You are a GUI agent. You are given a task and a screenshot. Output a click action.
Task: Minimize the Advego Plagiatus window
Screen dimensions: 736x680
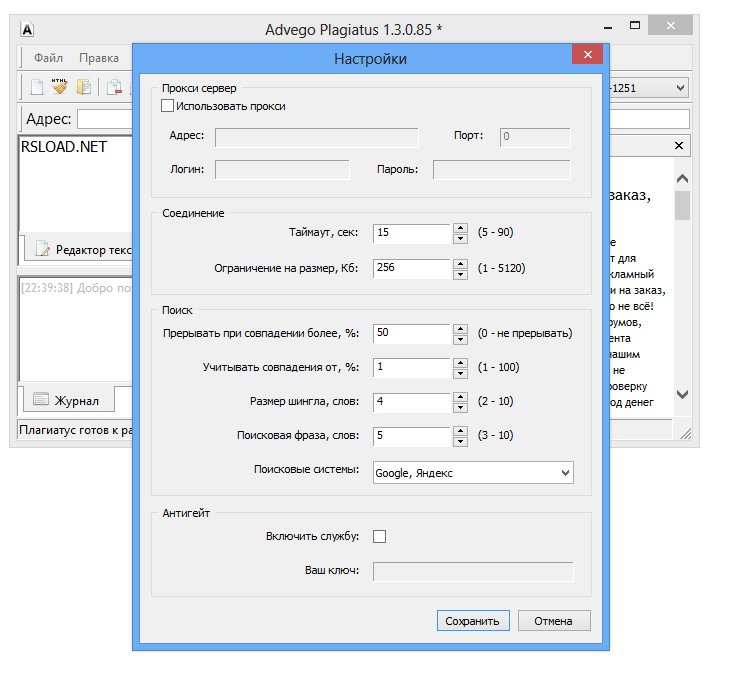tap(608, 28)
